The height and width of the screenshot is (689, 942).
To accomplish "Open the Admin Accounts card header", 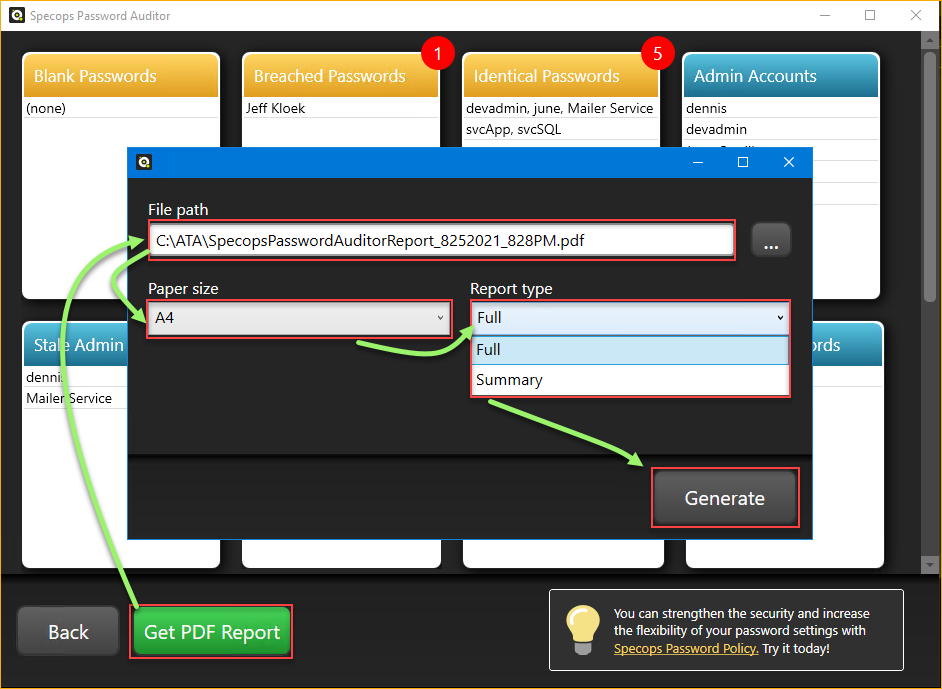I will pyautogui.click(x=780, y=76).
